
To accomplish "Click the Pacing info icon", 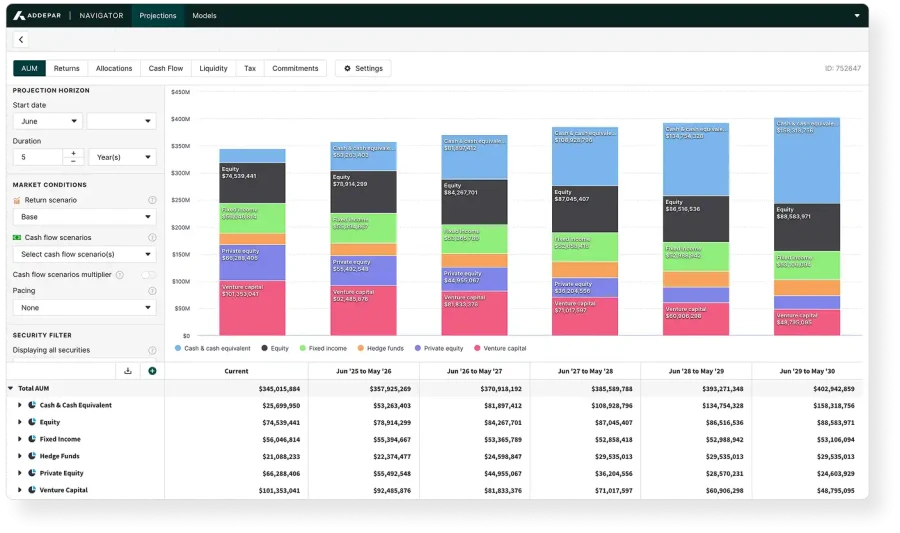I will tap(152, 291).
